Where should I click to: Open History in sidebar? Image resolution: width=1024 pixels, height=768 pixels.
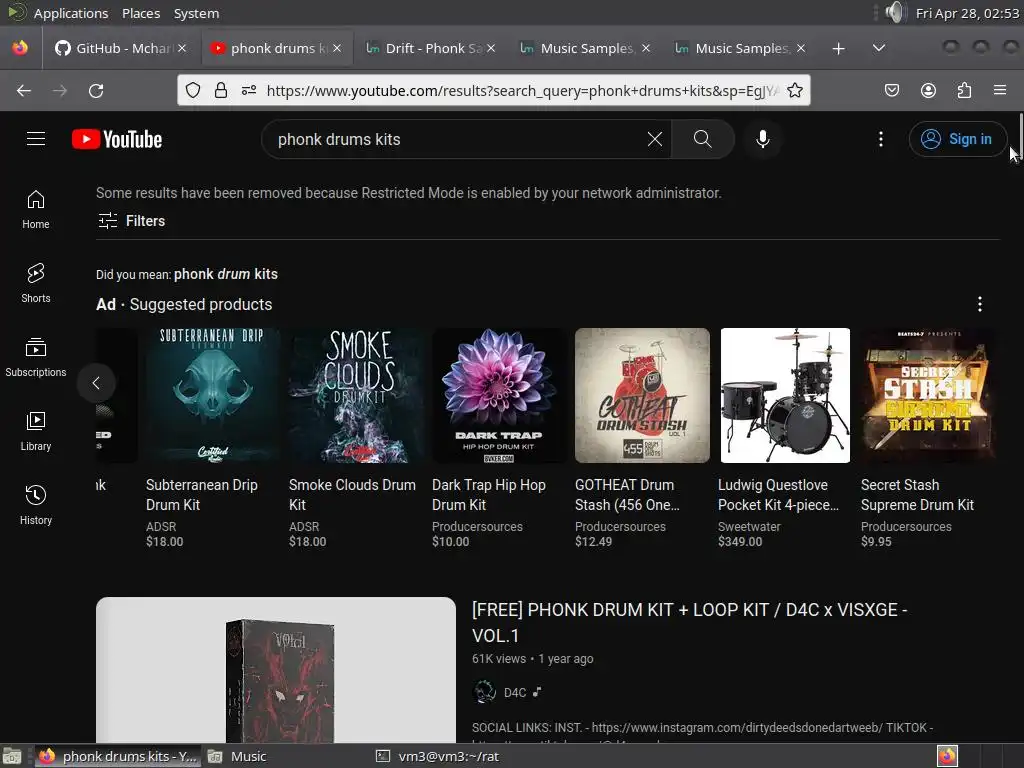coord(36,505)
